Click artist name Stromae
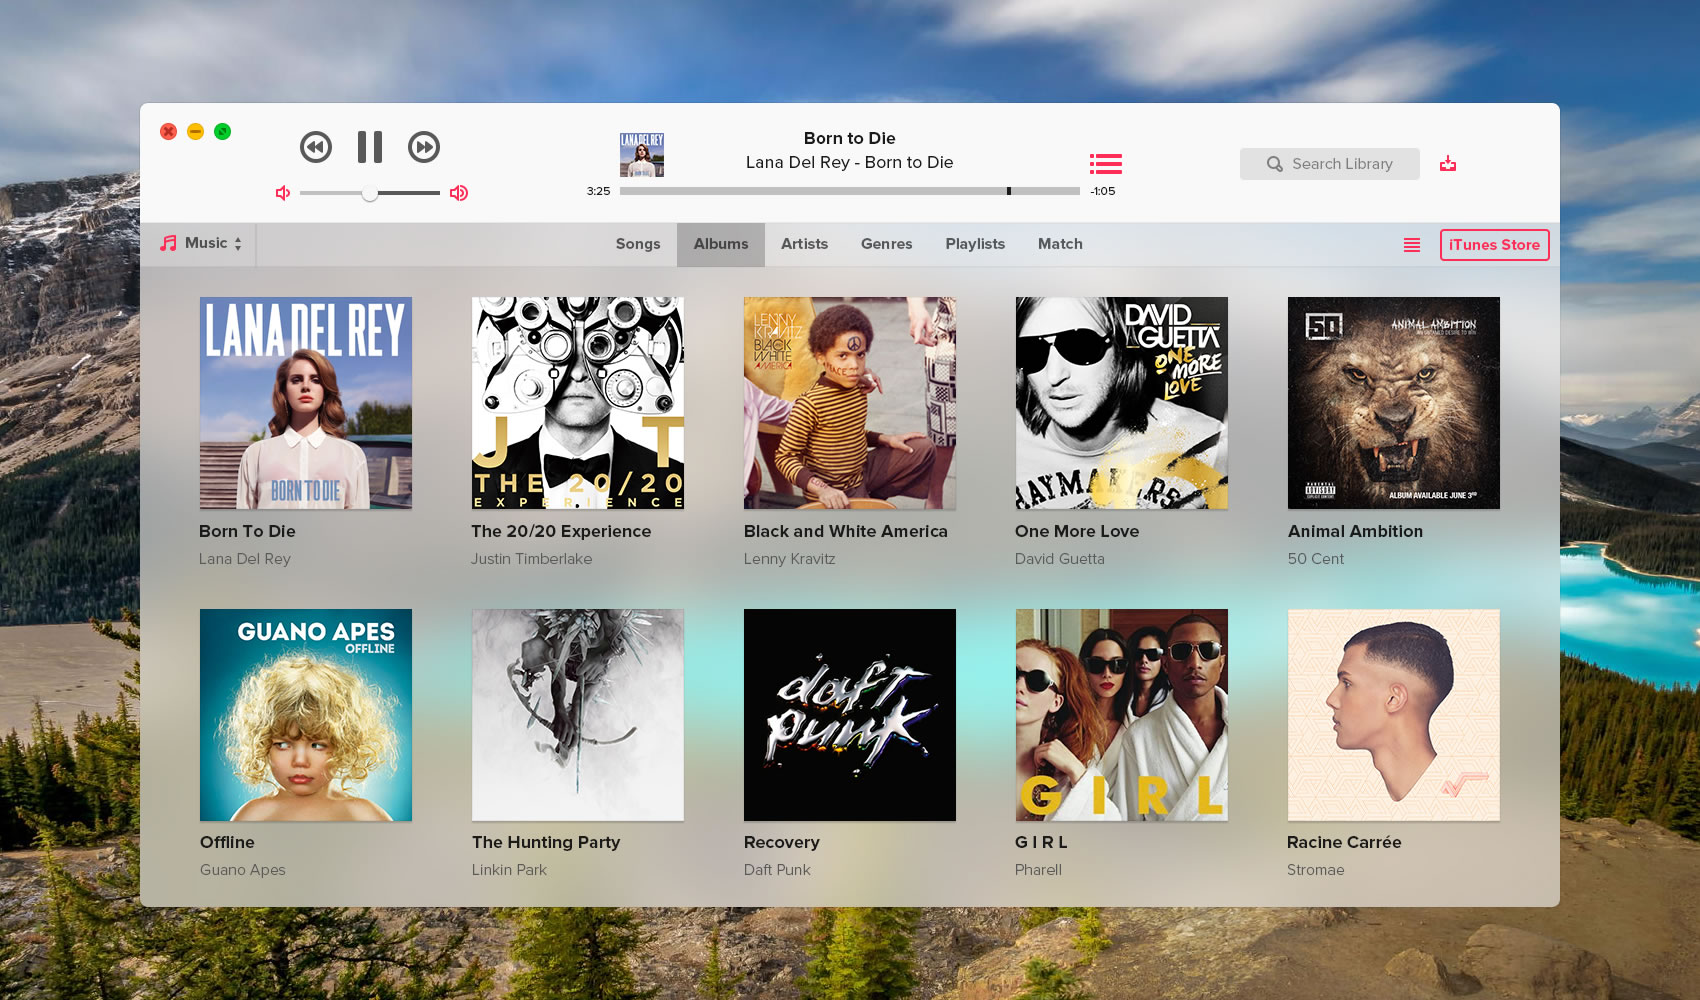Screen dimensions: 1700x1000 pyautogui.click(x=1316, y=870)
